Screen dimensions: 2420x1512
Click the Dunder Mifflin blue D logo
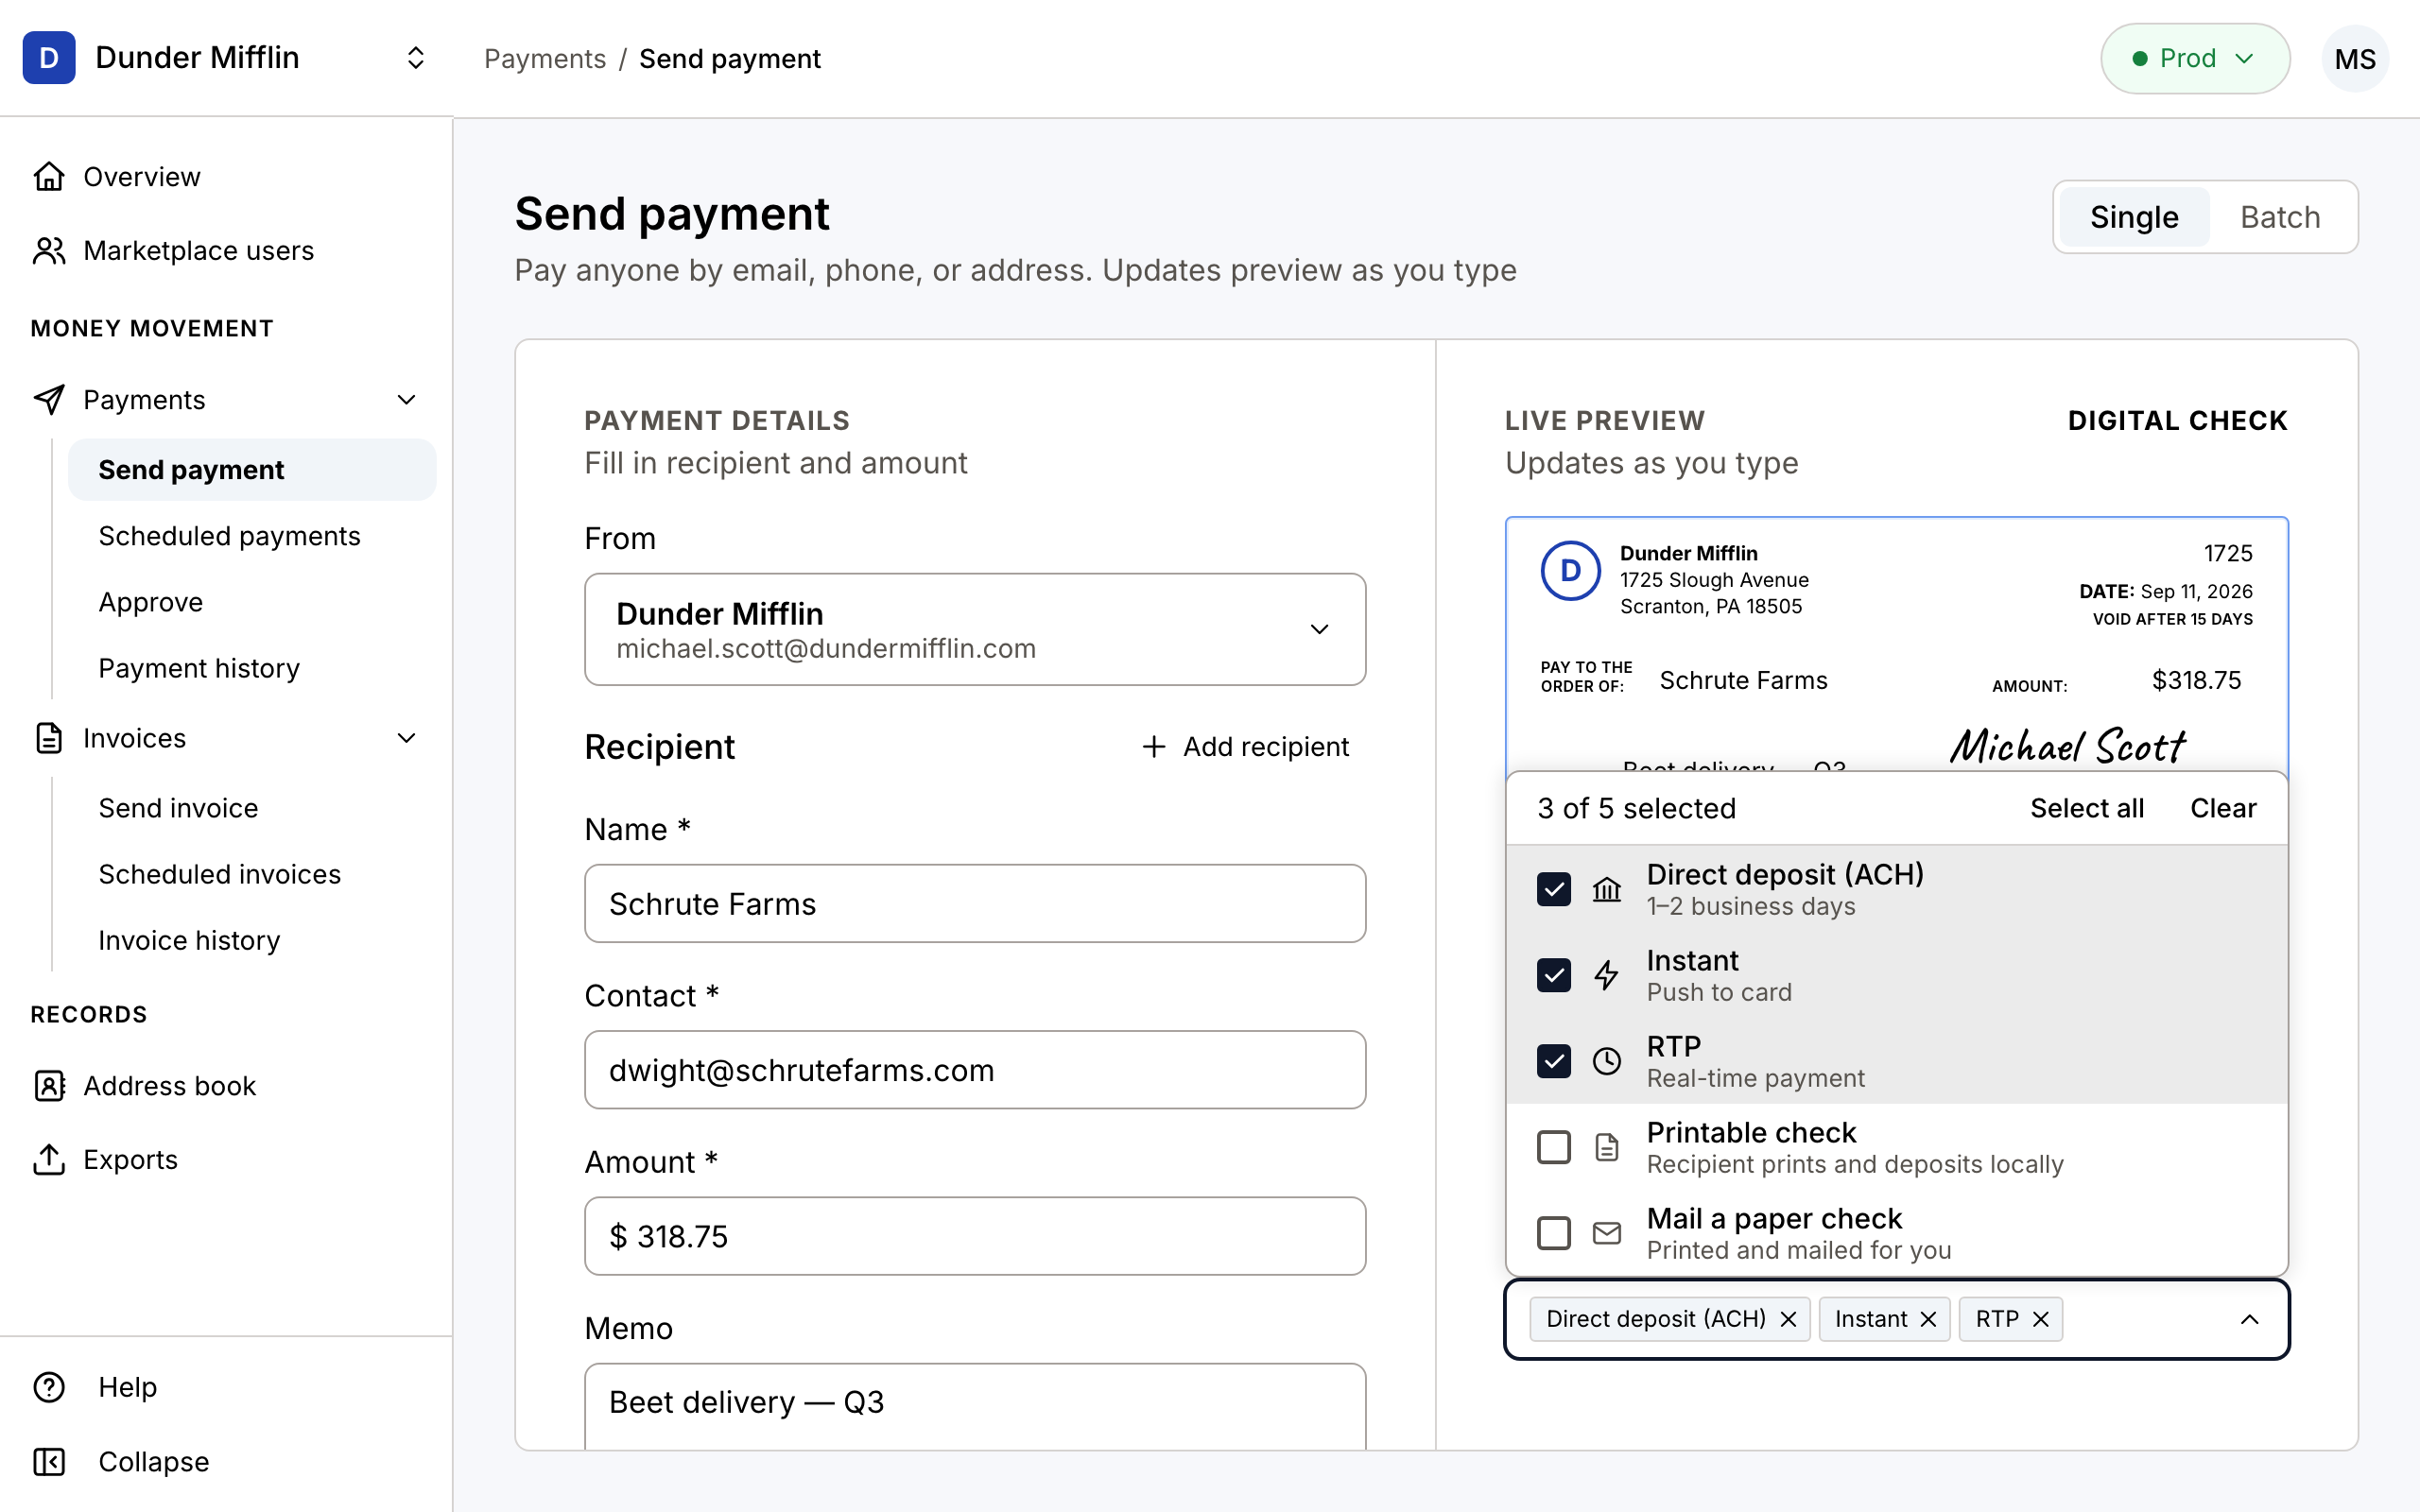(49, 58)
